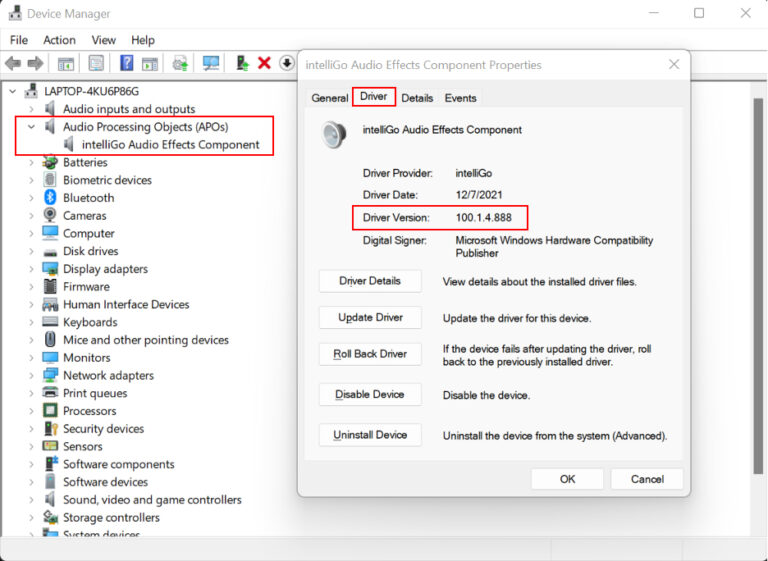
Task: Collapse Audio Processing Objects (APOs) chevron
Action: (32, 127)
